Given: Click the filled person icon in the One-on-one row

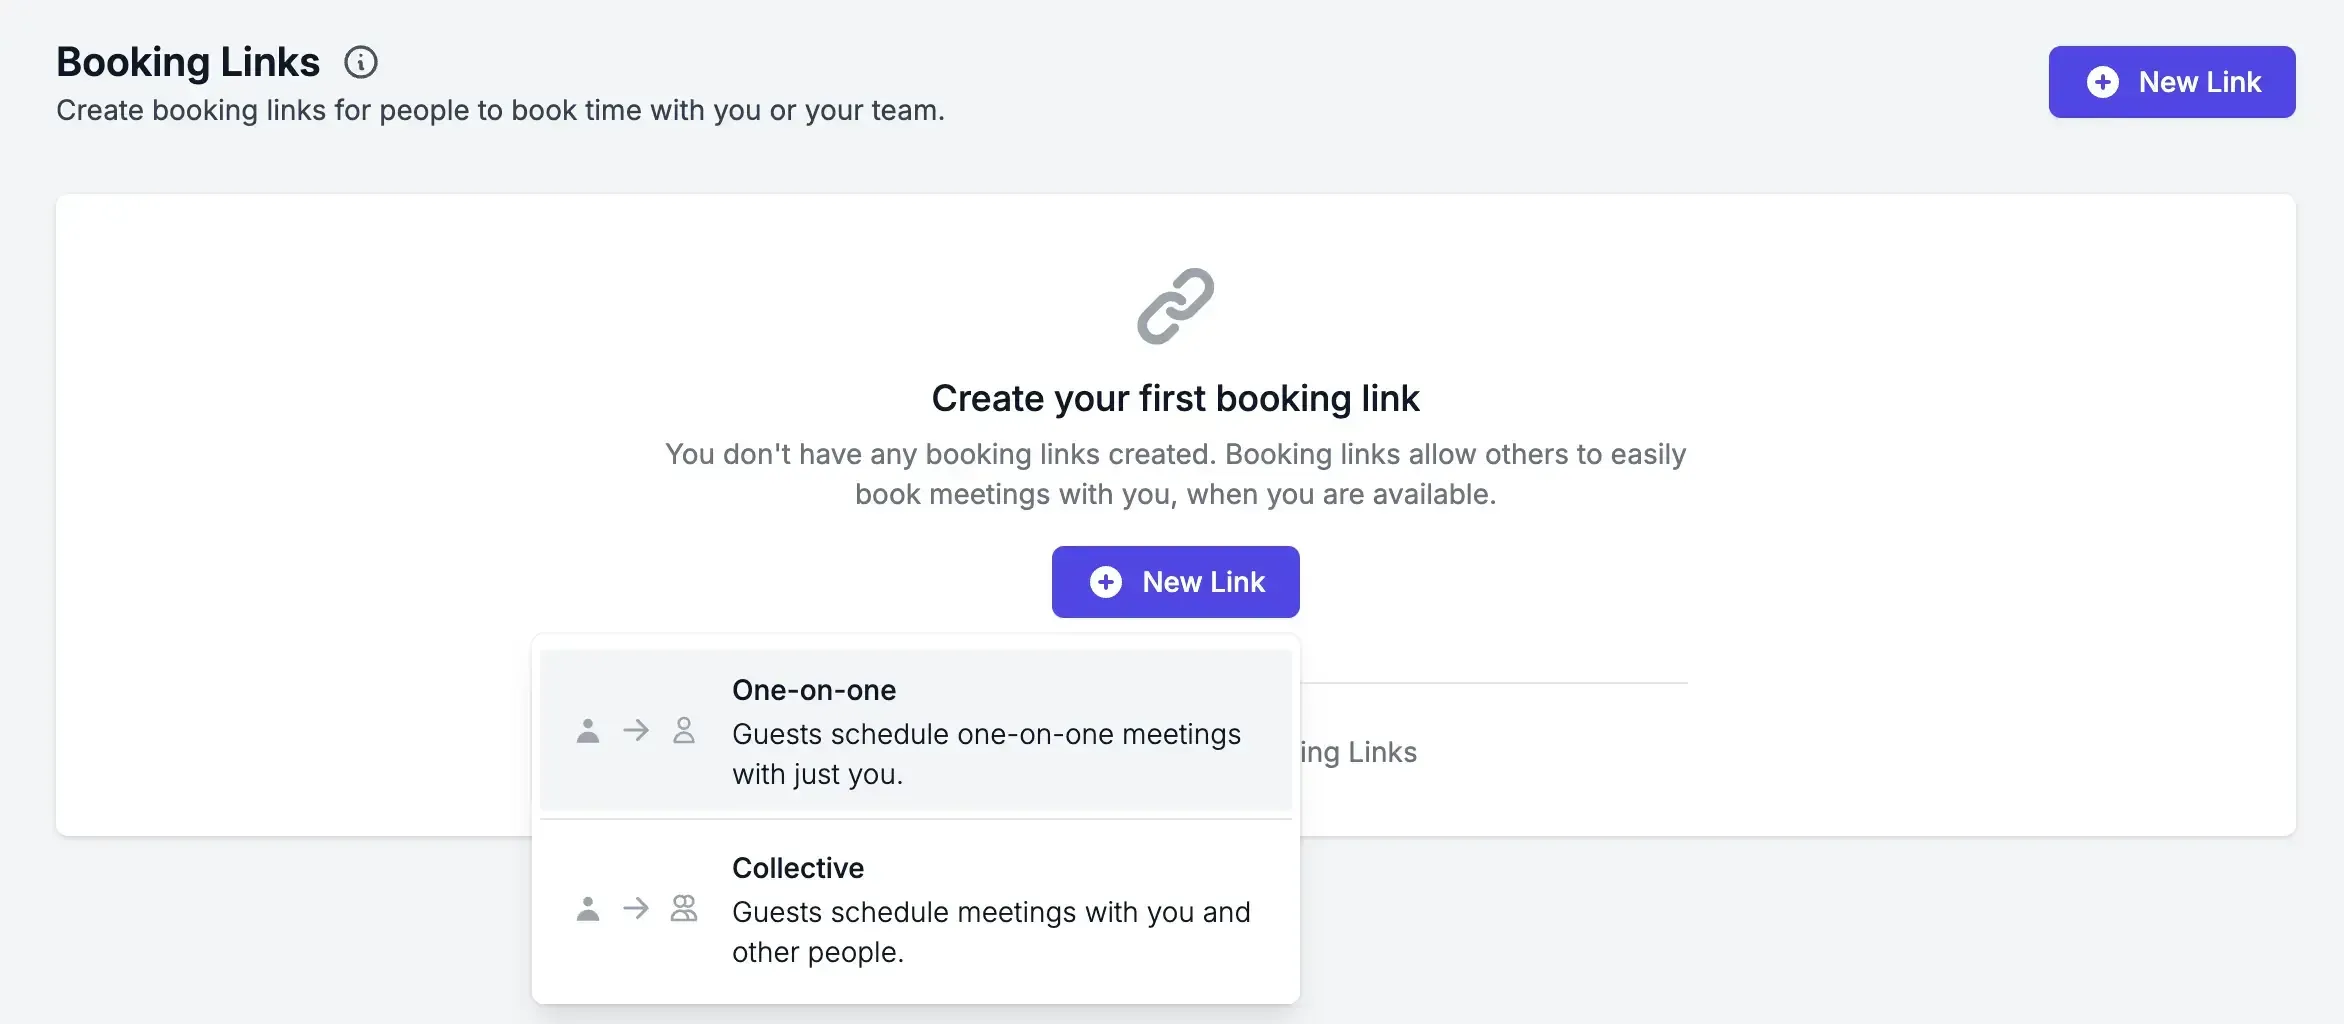Looking at the screenshot, I should point(589,731).
